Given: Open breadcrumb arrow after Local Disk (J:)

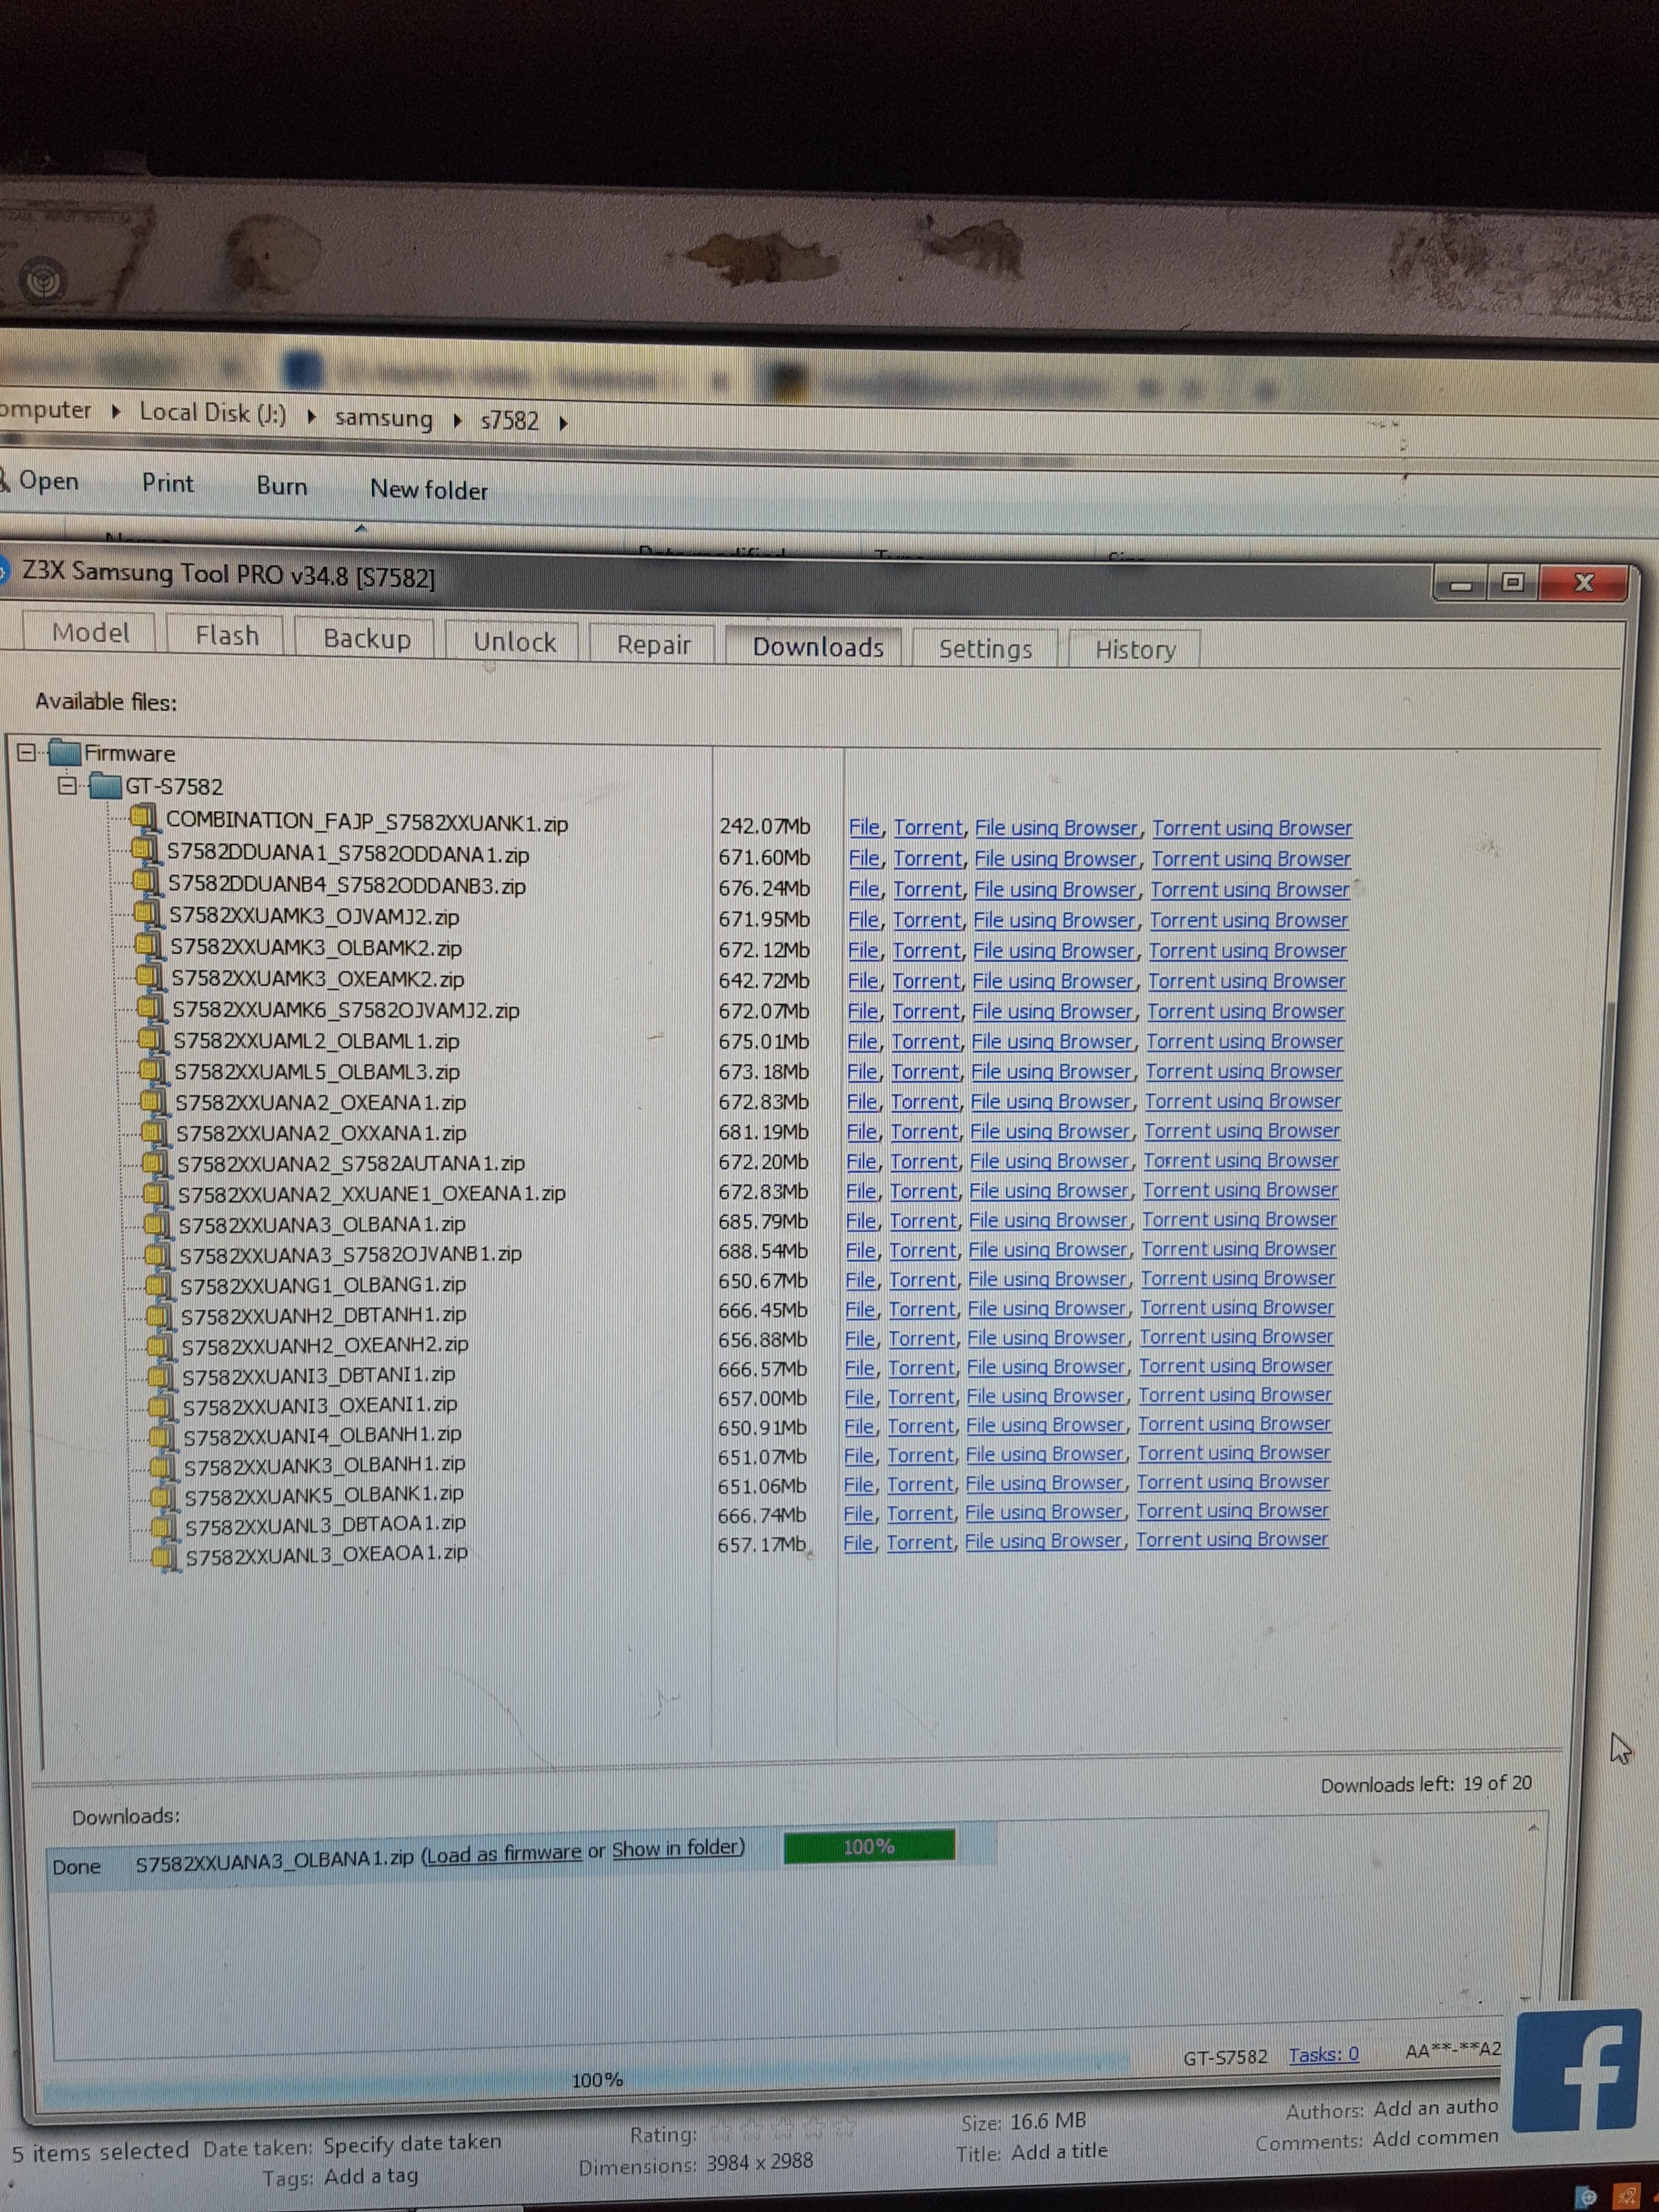Looking at the screenshot, I should tap(312, 416).
